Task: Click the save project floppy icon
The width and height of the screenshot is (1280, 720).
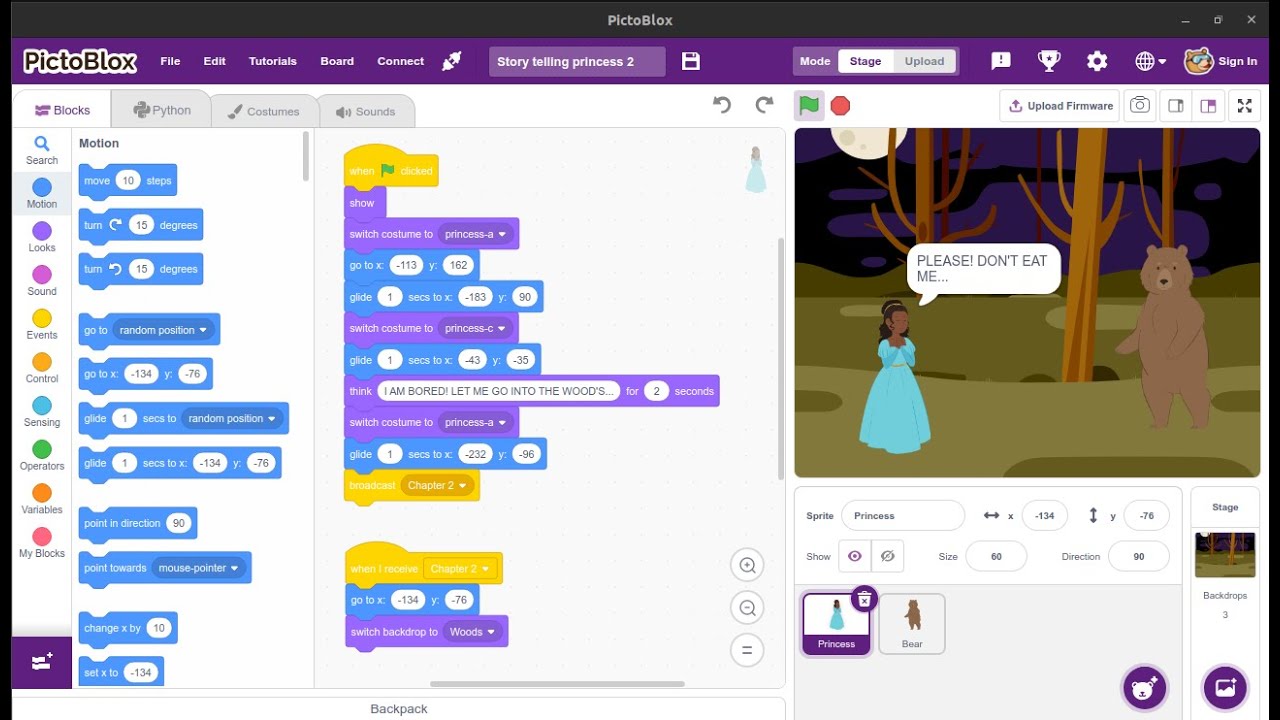Action: pos(691,61)
